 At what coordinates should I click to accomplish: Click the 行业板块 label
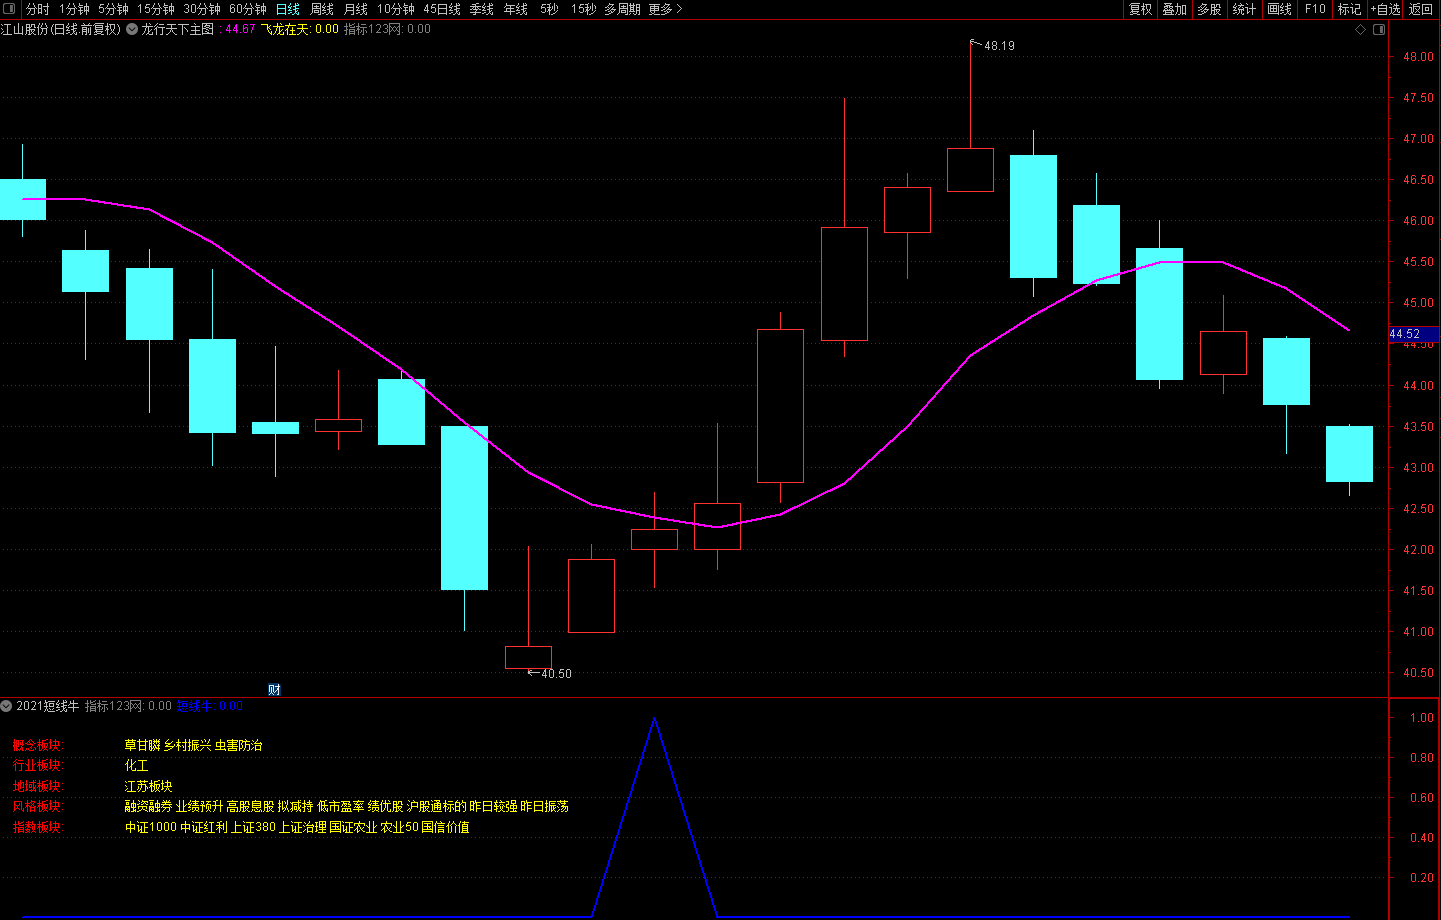click(x=37, y=765)
